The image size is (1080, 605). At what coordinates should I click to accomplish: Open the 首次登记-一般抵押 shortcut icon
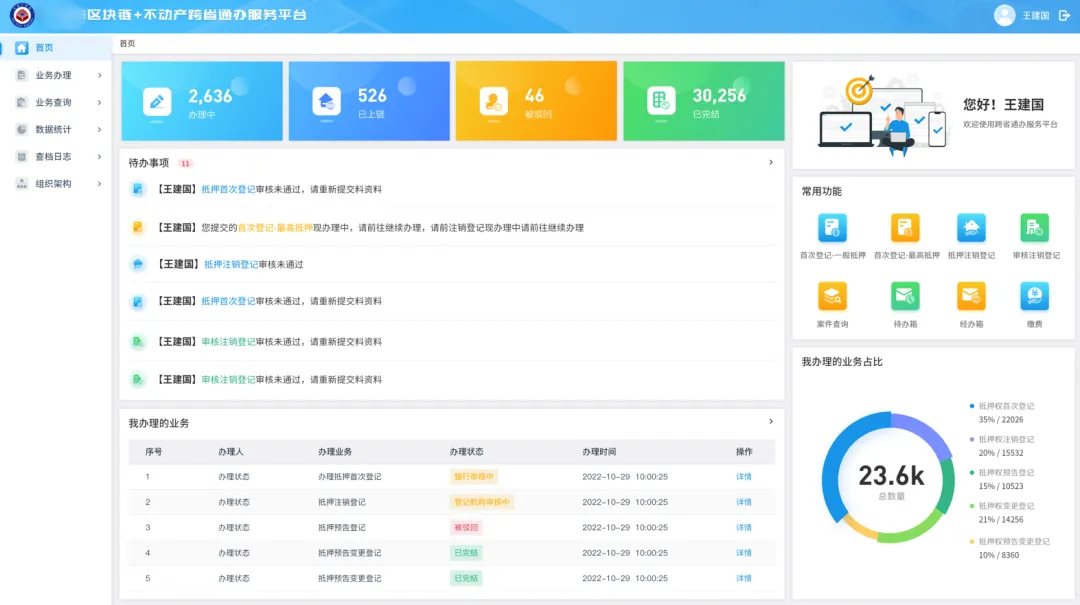pos(832,228)
